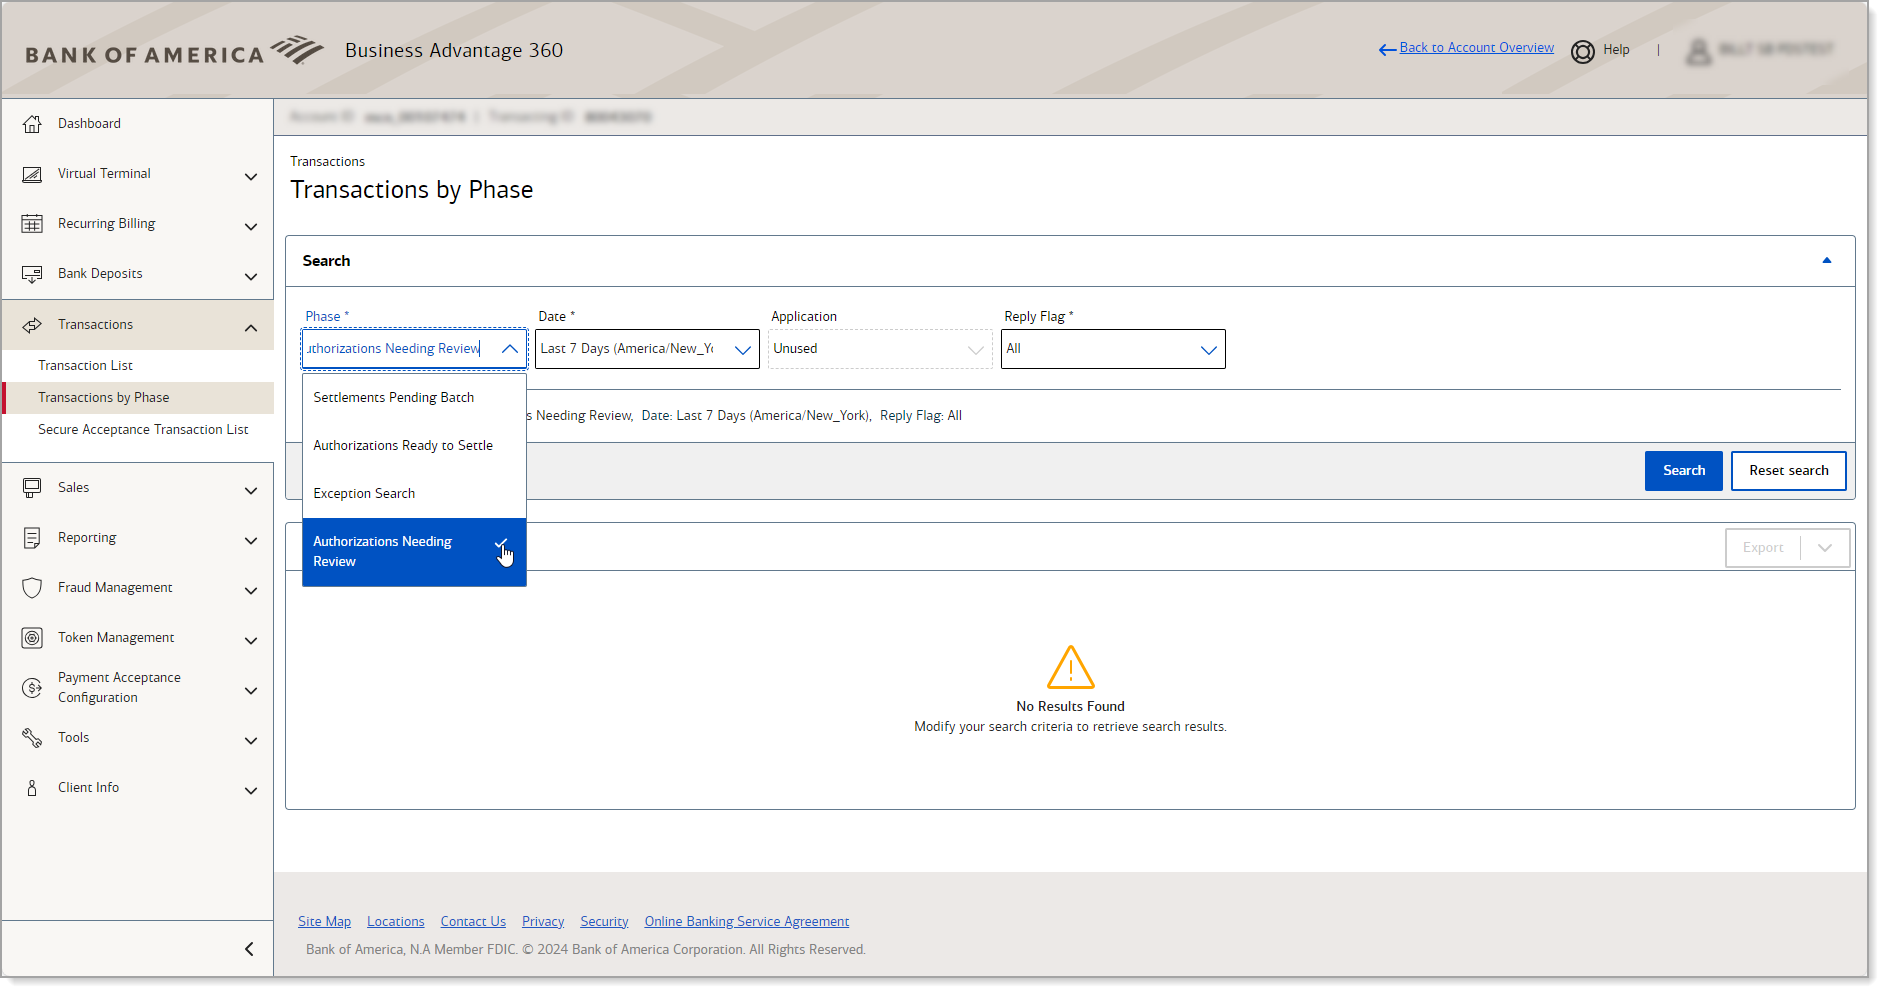Viewport: 1884px width, 993px height.
Task: Click the user profile avatar icon
Action: pos(1698,51)
